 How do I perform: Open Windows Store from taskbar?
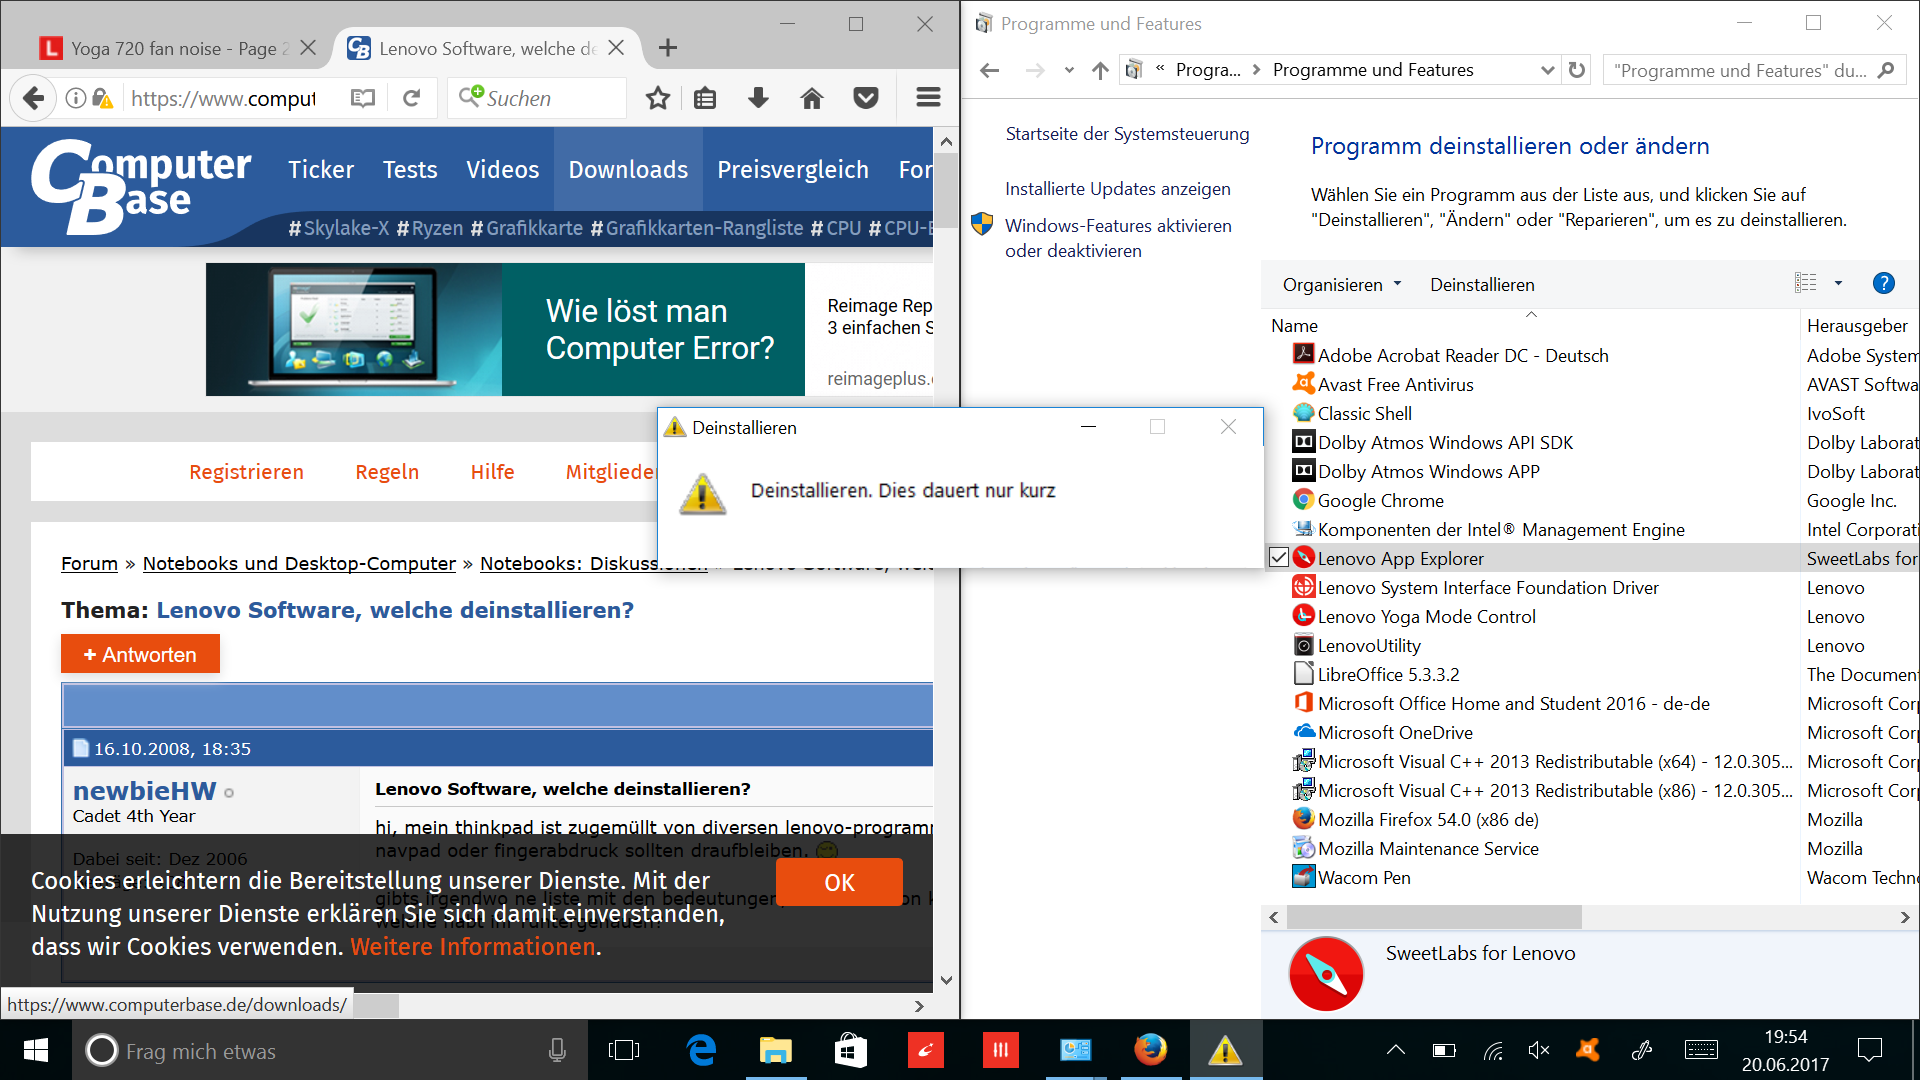click(851, 1050)
